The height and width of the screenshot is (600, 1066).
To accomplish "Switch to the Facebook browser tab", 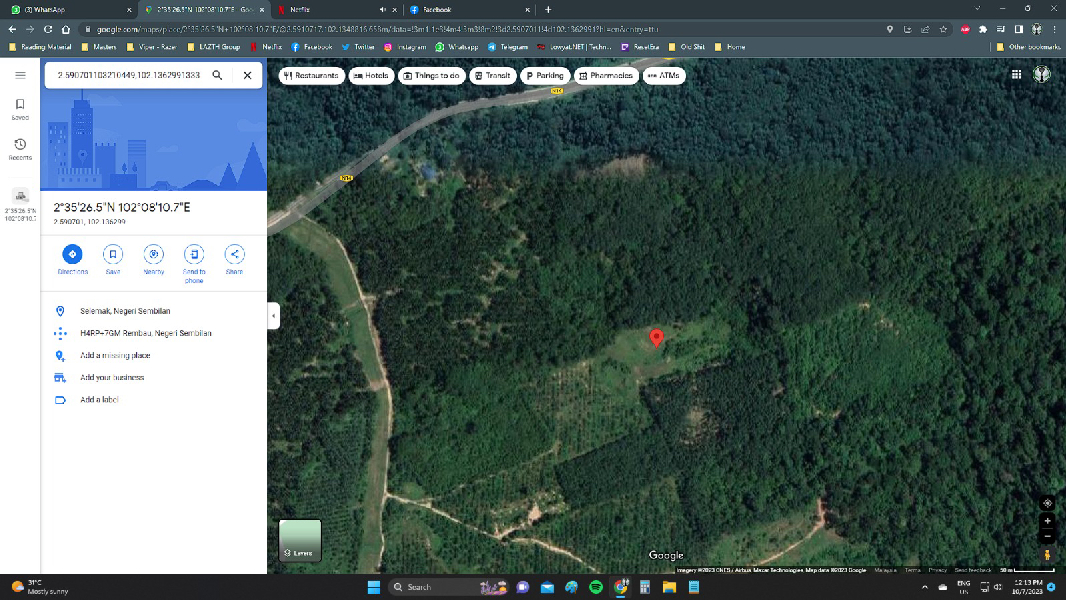I will 469,10.
